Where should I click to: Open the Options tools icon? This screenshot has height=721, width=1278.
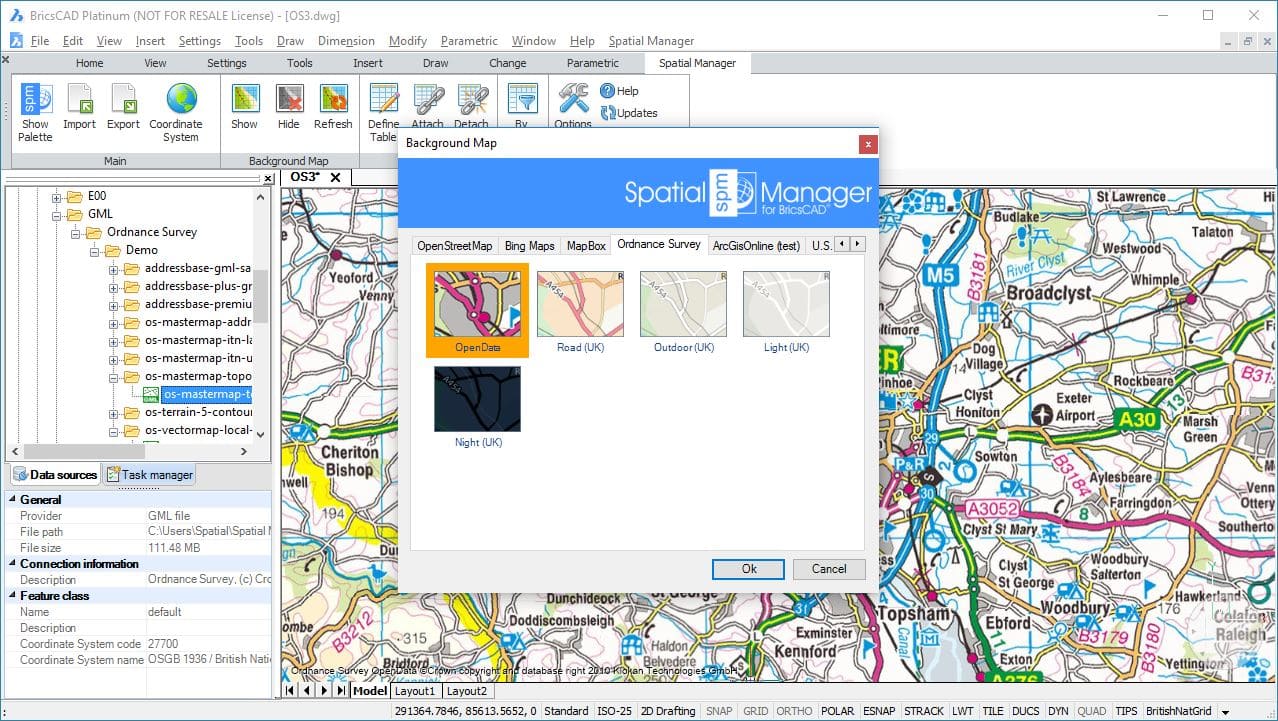click(573, 98)
